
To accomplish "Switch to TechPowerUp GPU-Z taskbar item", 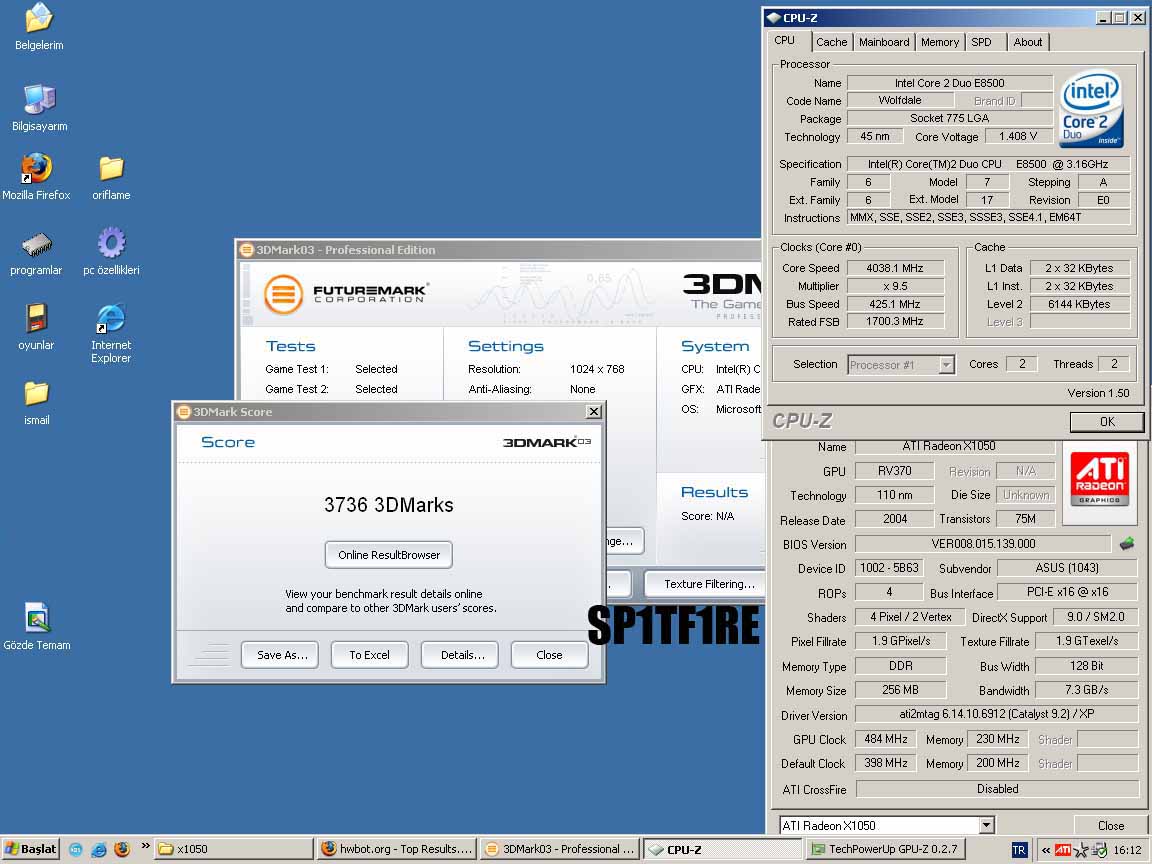I will [887, 849].
